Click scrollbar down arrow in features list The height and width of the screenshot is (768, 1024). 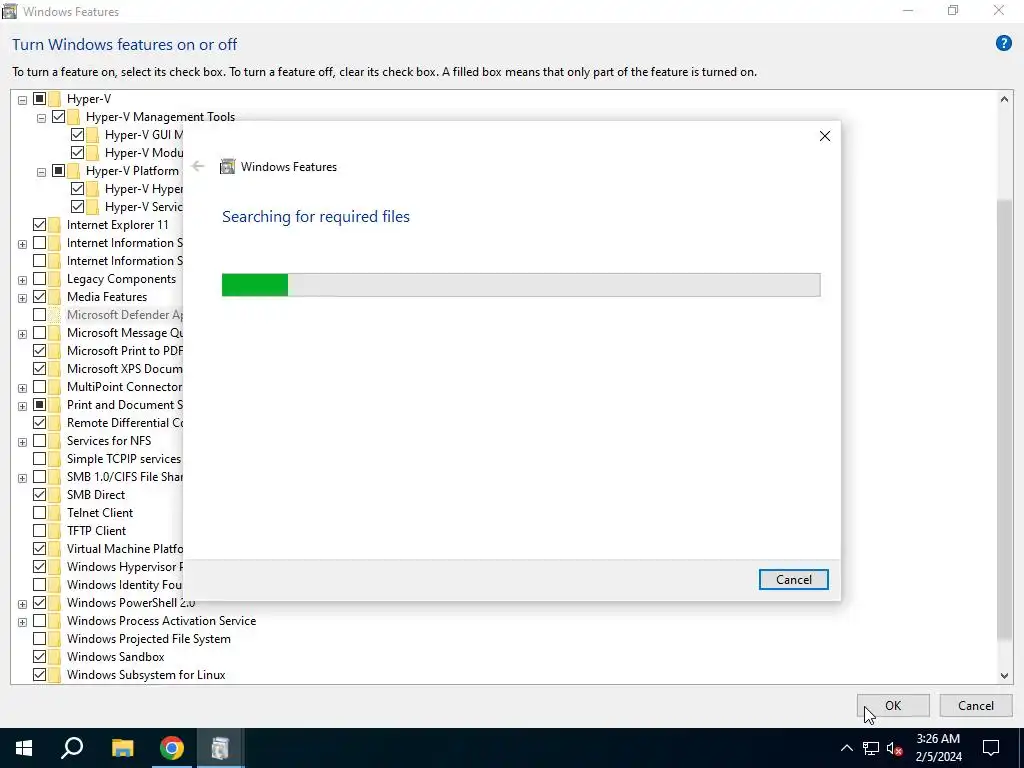pyautogui.click(x=1004, y=676)
